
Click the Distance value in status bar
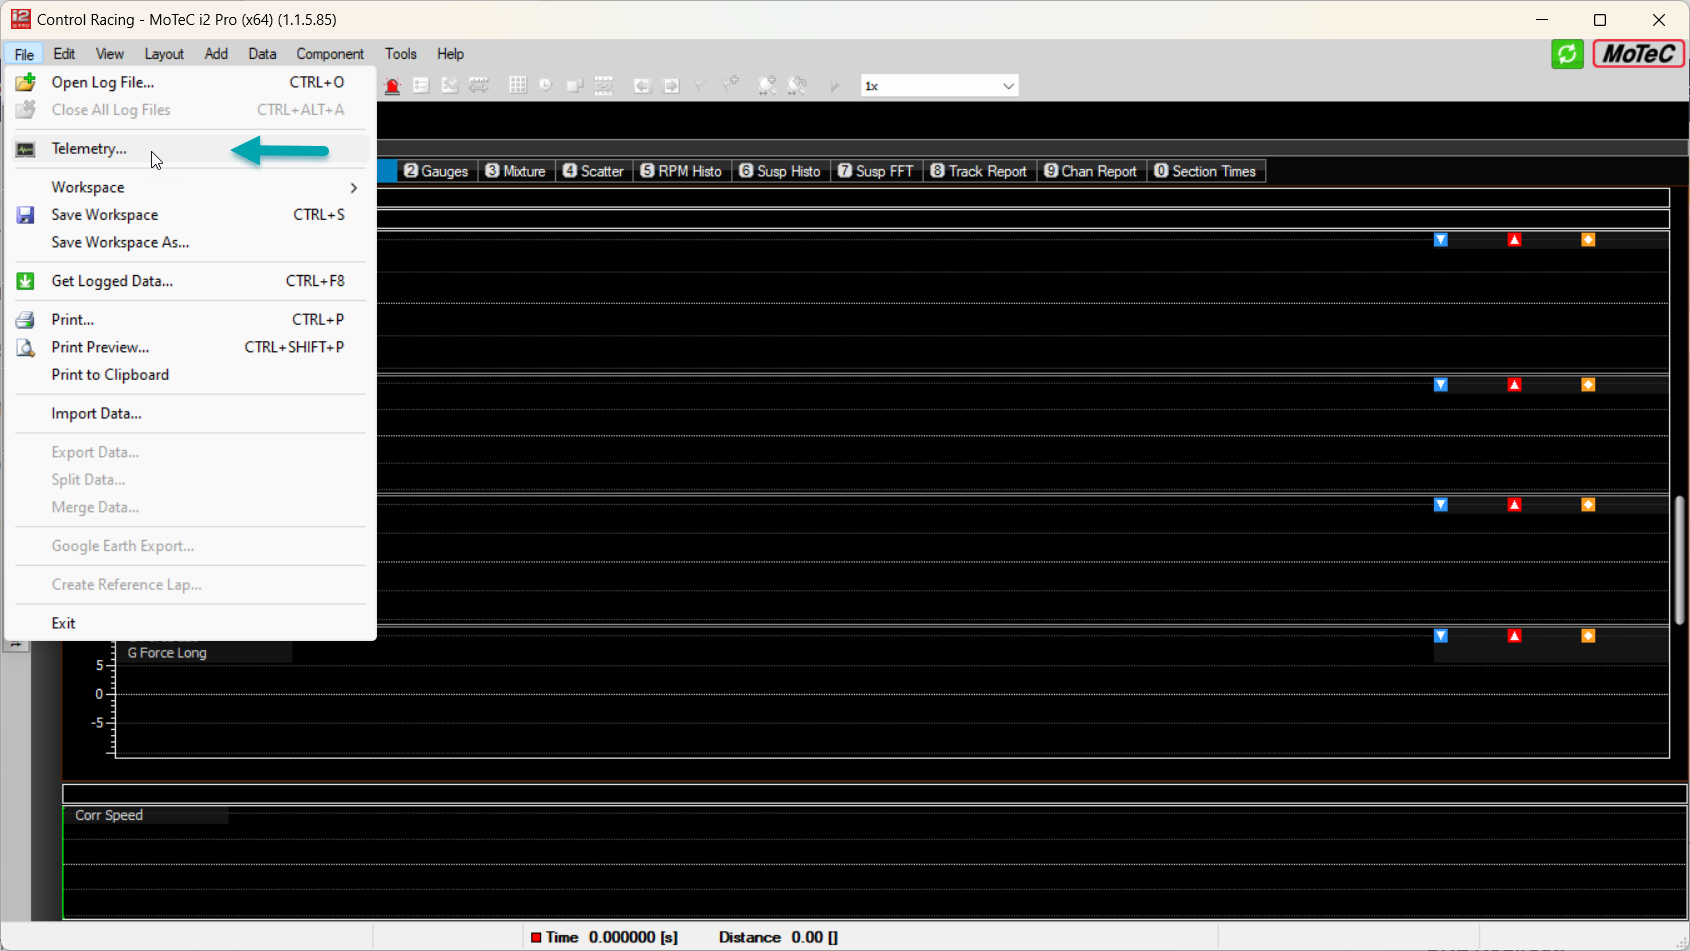point(814,938)
